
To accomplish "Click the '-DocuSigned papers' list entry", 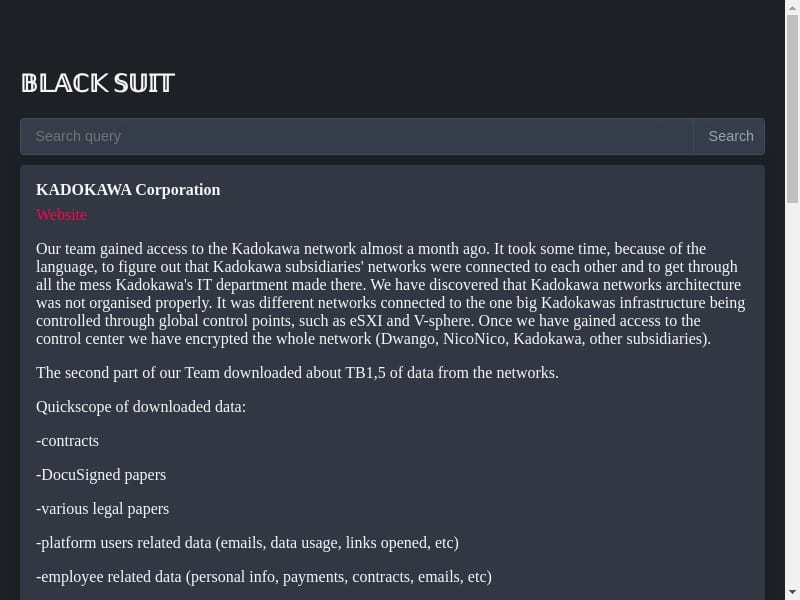I will click(101, 475).
